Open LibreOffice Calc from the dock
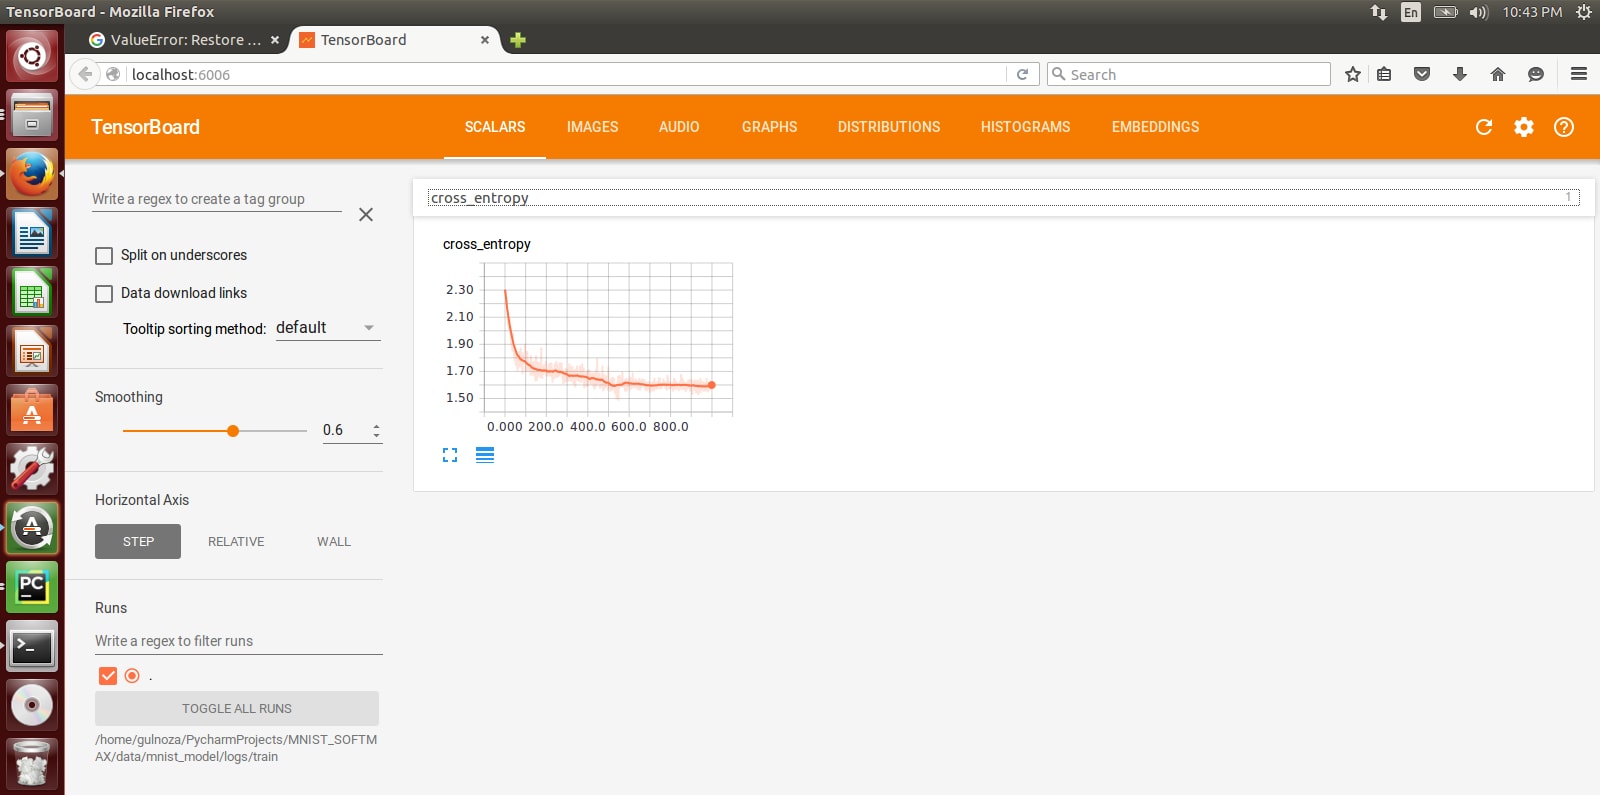Screen dimensions: 1600x795 (32, 293)
